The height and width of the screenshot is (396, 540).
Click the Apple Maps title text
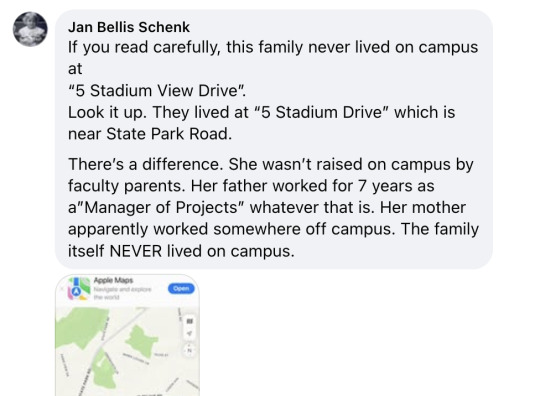(113, 280)
